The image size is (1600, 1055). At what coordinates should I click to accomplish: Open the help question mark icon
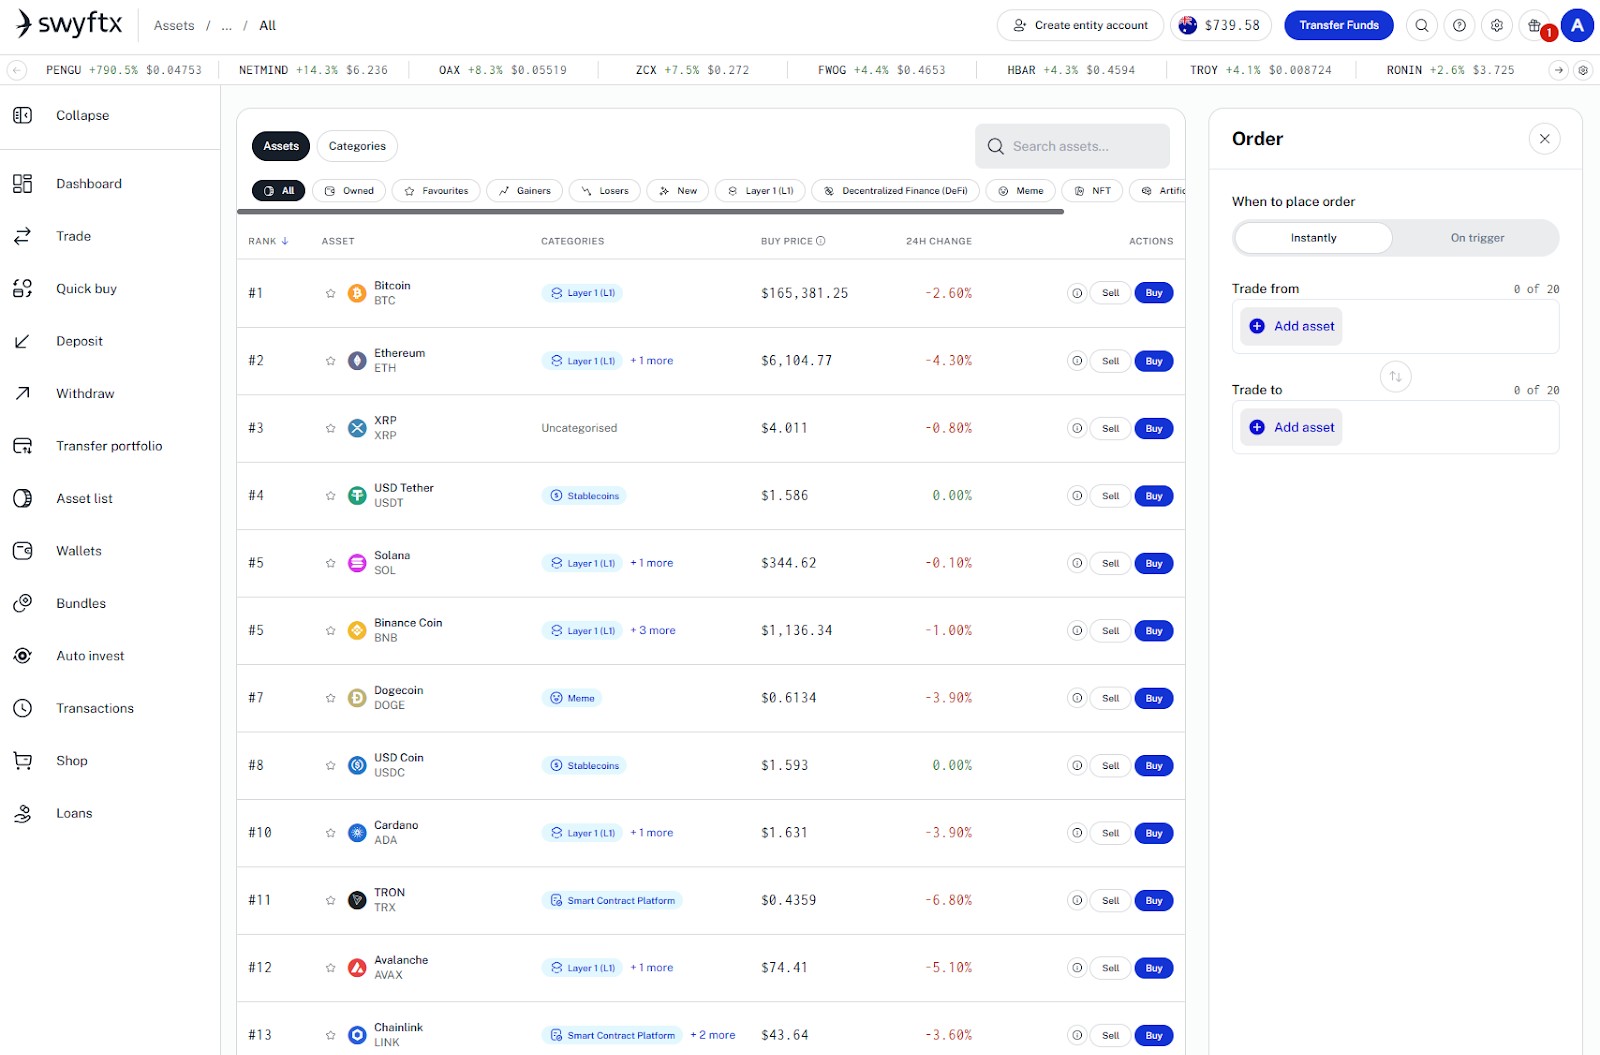1460,26
